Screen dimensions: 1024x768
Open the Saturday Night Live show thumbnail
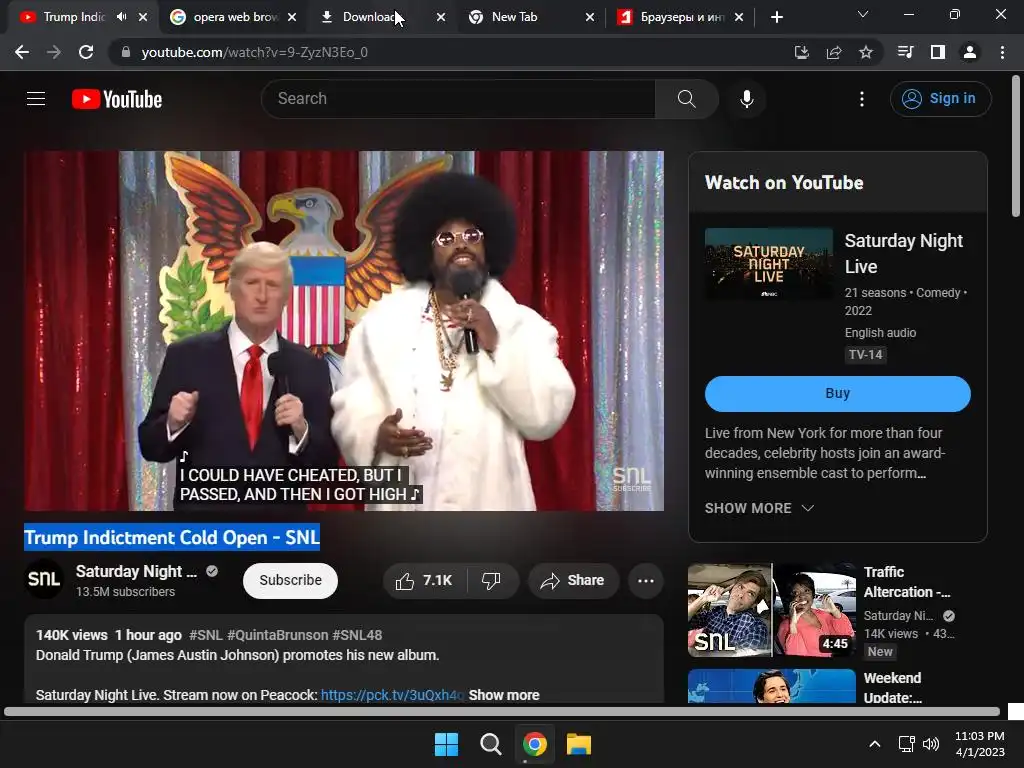tap(769, 263)
